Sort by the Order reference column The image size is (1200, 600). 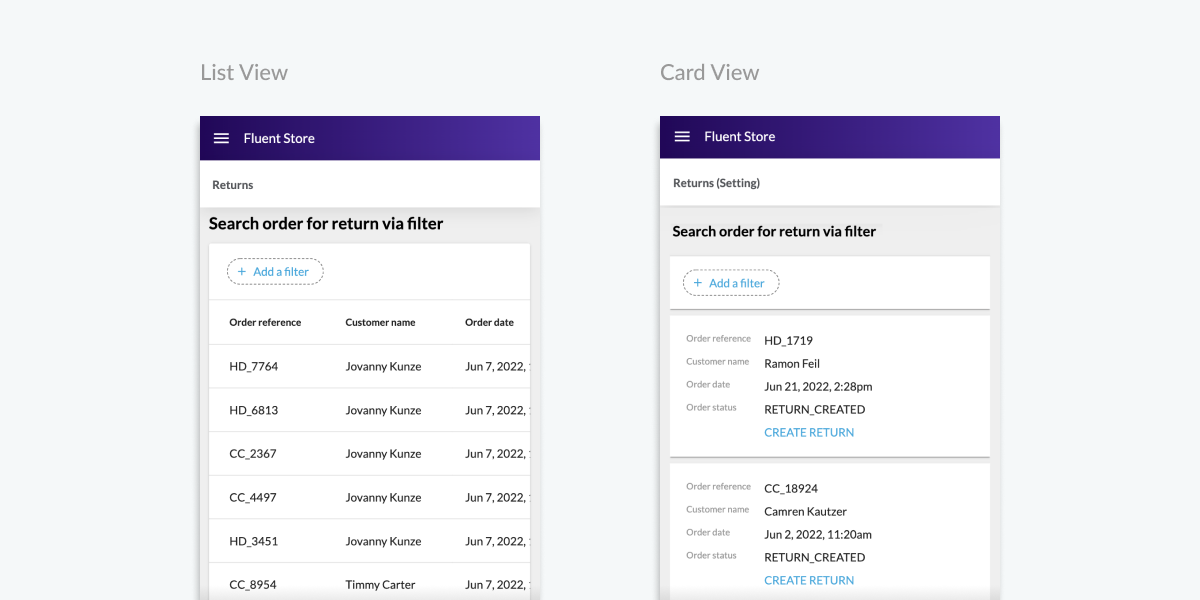coord(265,322)
